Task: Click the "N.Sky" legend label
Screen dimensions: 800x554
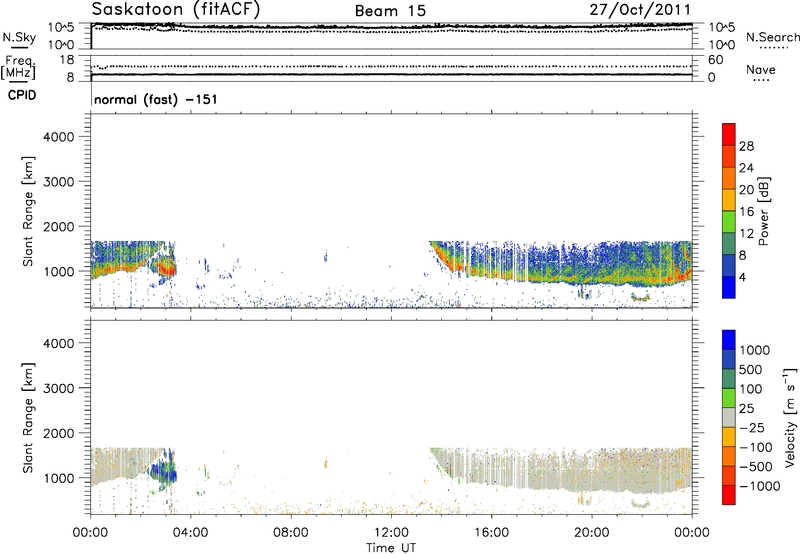Action: pyautogui.click(x=19, y=37)
